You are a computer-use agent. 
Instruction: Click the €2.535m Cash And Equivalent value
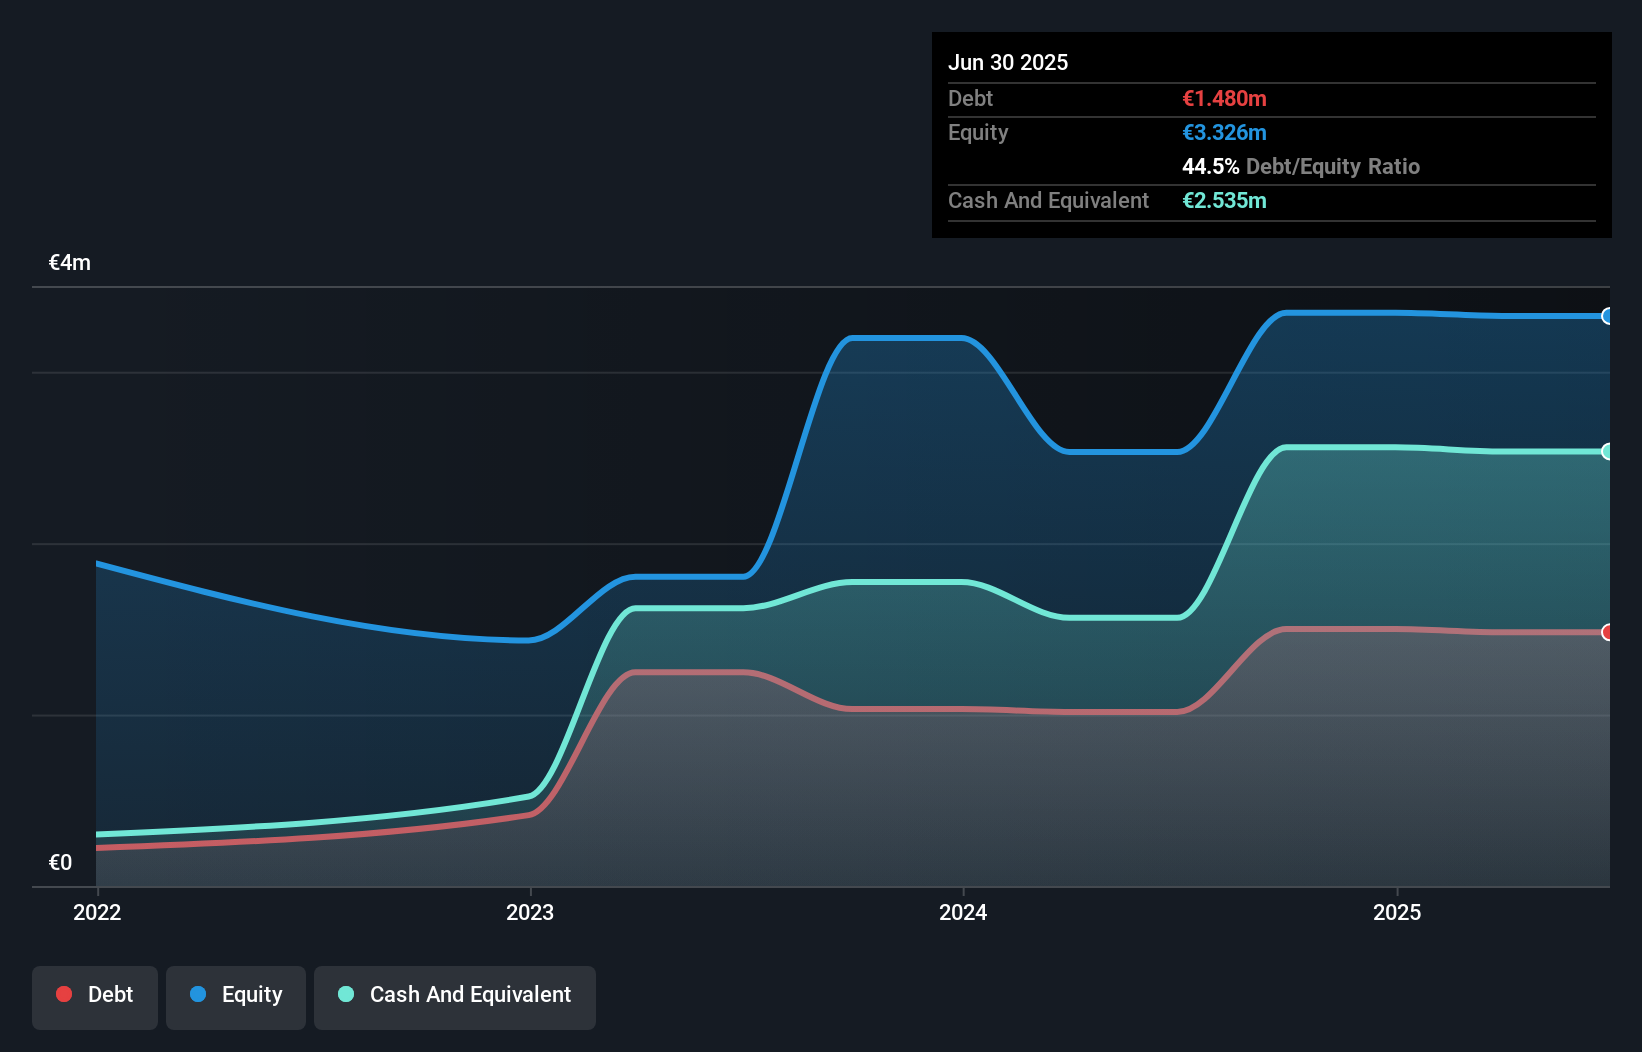1225,201
